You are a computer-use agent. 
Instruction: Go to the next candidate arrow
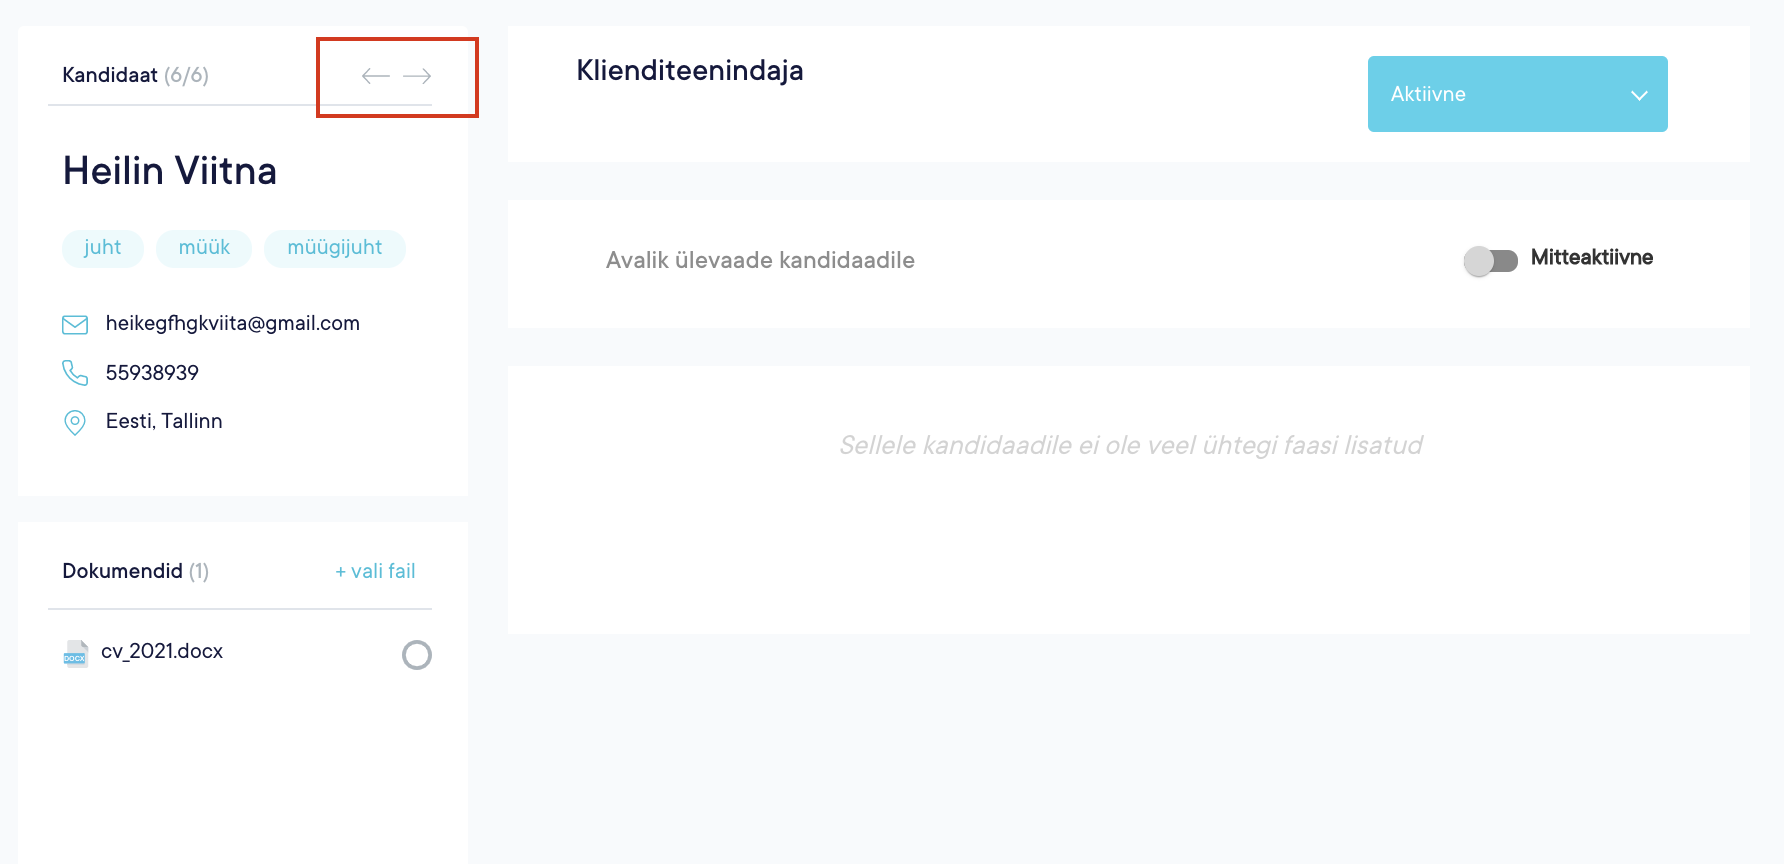417,76
